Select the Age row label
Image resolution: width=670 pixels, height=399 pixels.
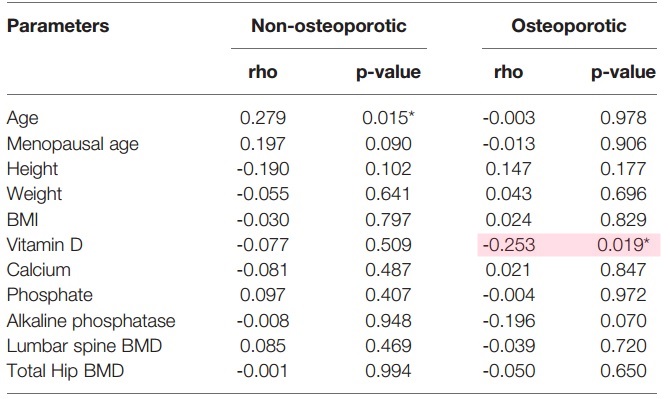pyautogui.click(x=23, y=118)
